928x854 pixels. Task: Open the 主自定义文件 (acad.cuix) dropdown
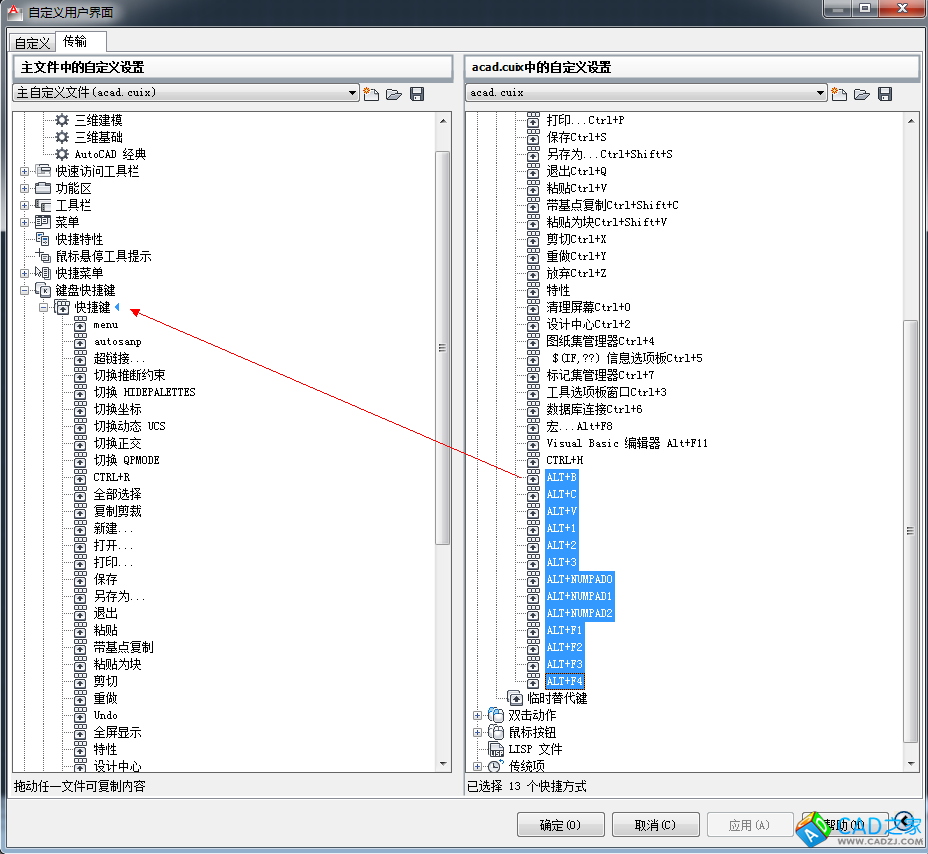(x=352, y=93)
